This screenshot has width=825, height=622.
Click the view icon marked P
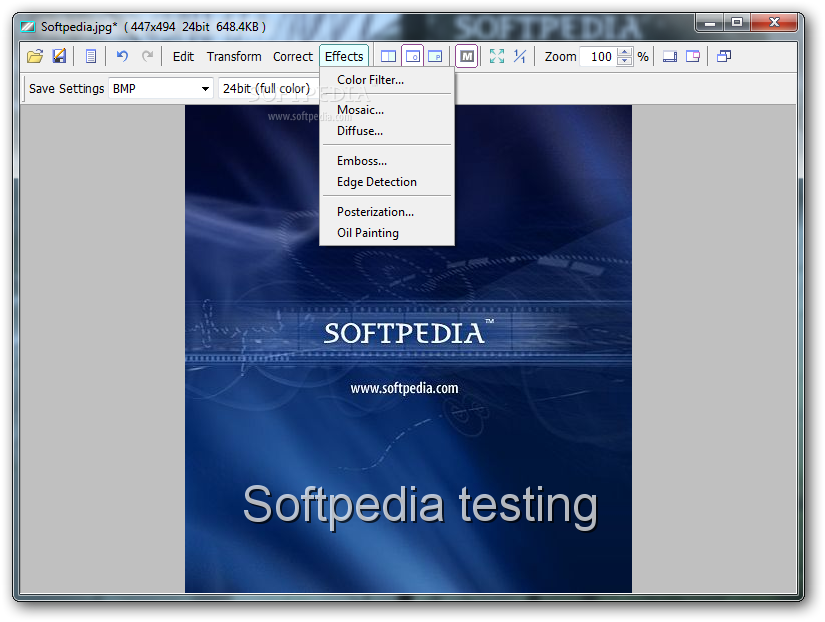tap(435, 56)
